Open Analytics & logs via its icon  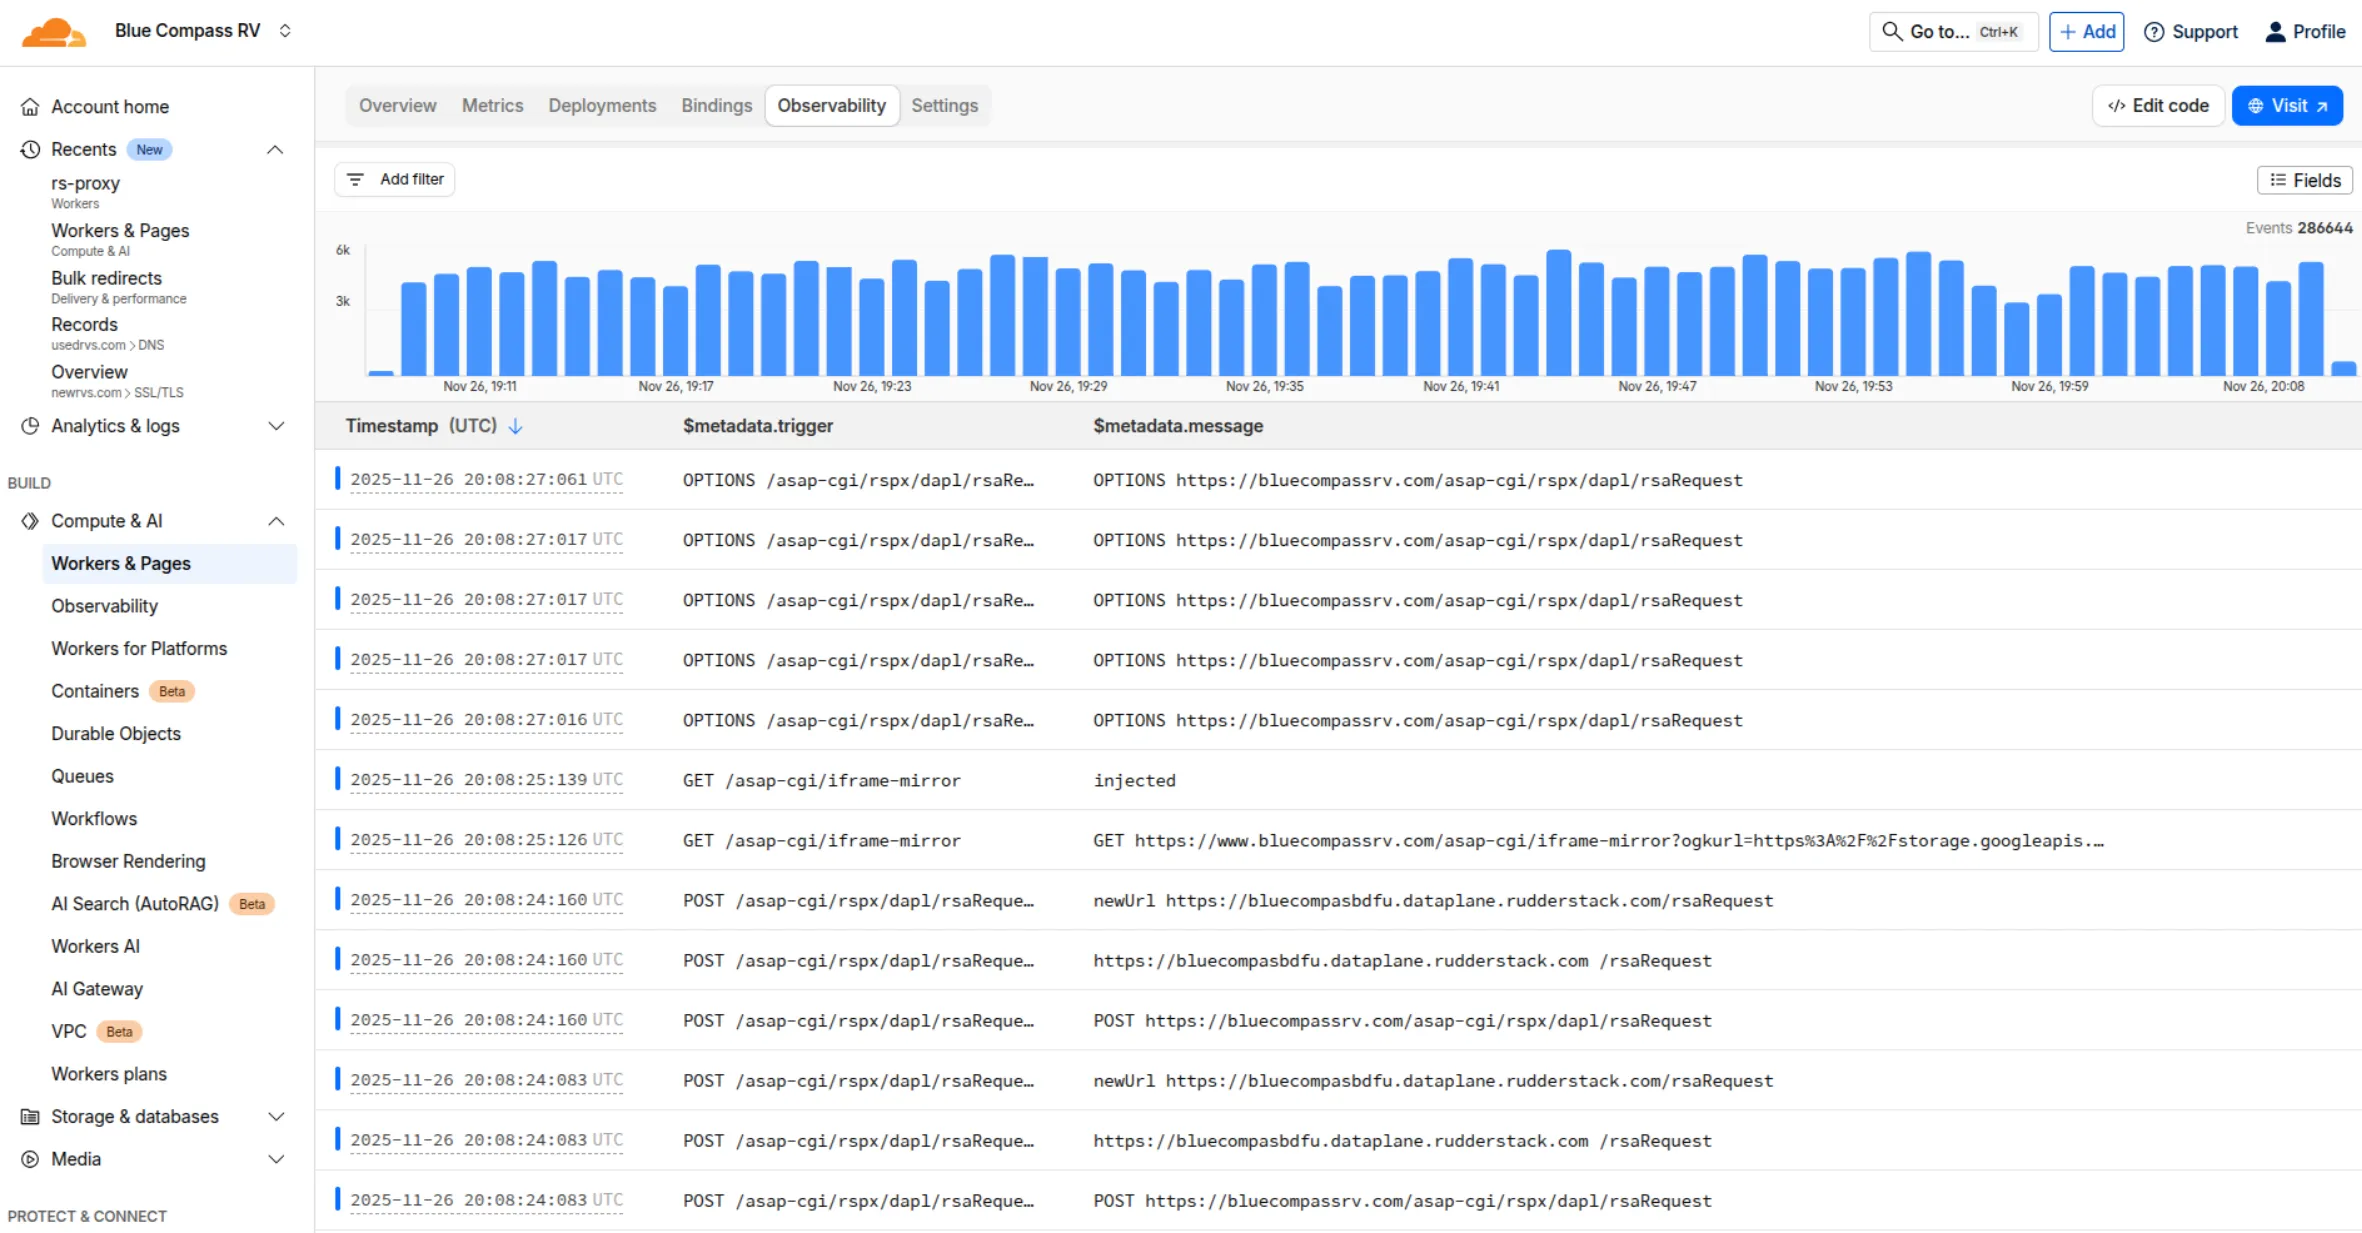pyautogui.click(x=30, y=426)
